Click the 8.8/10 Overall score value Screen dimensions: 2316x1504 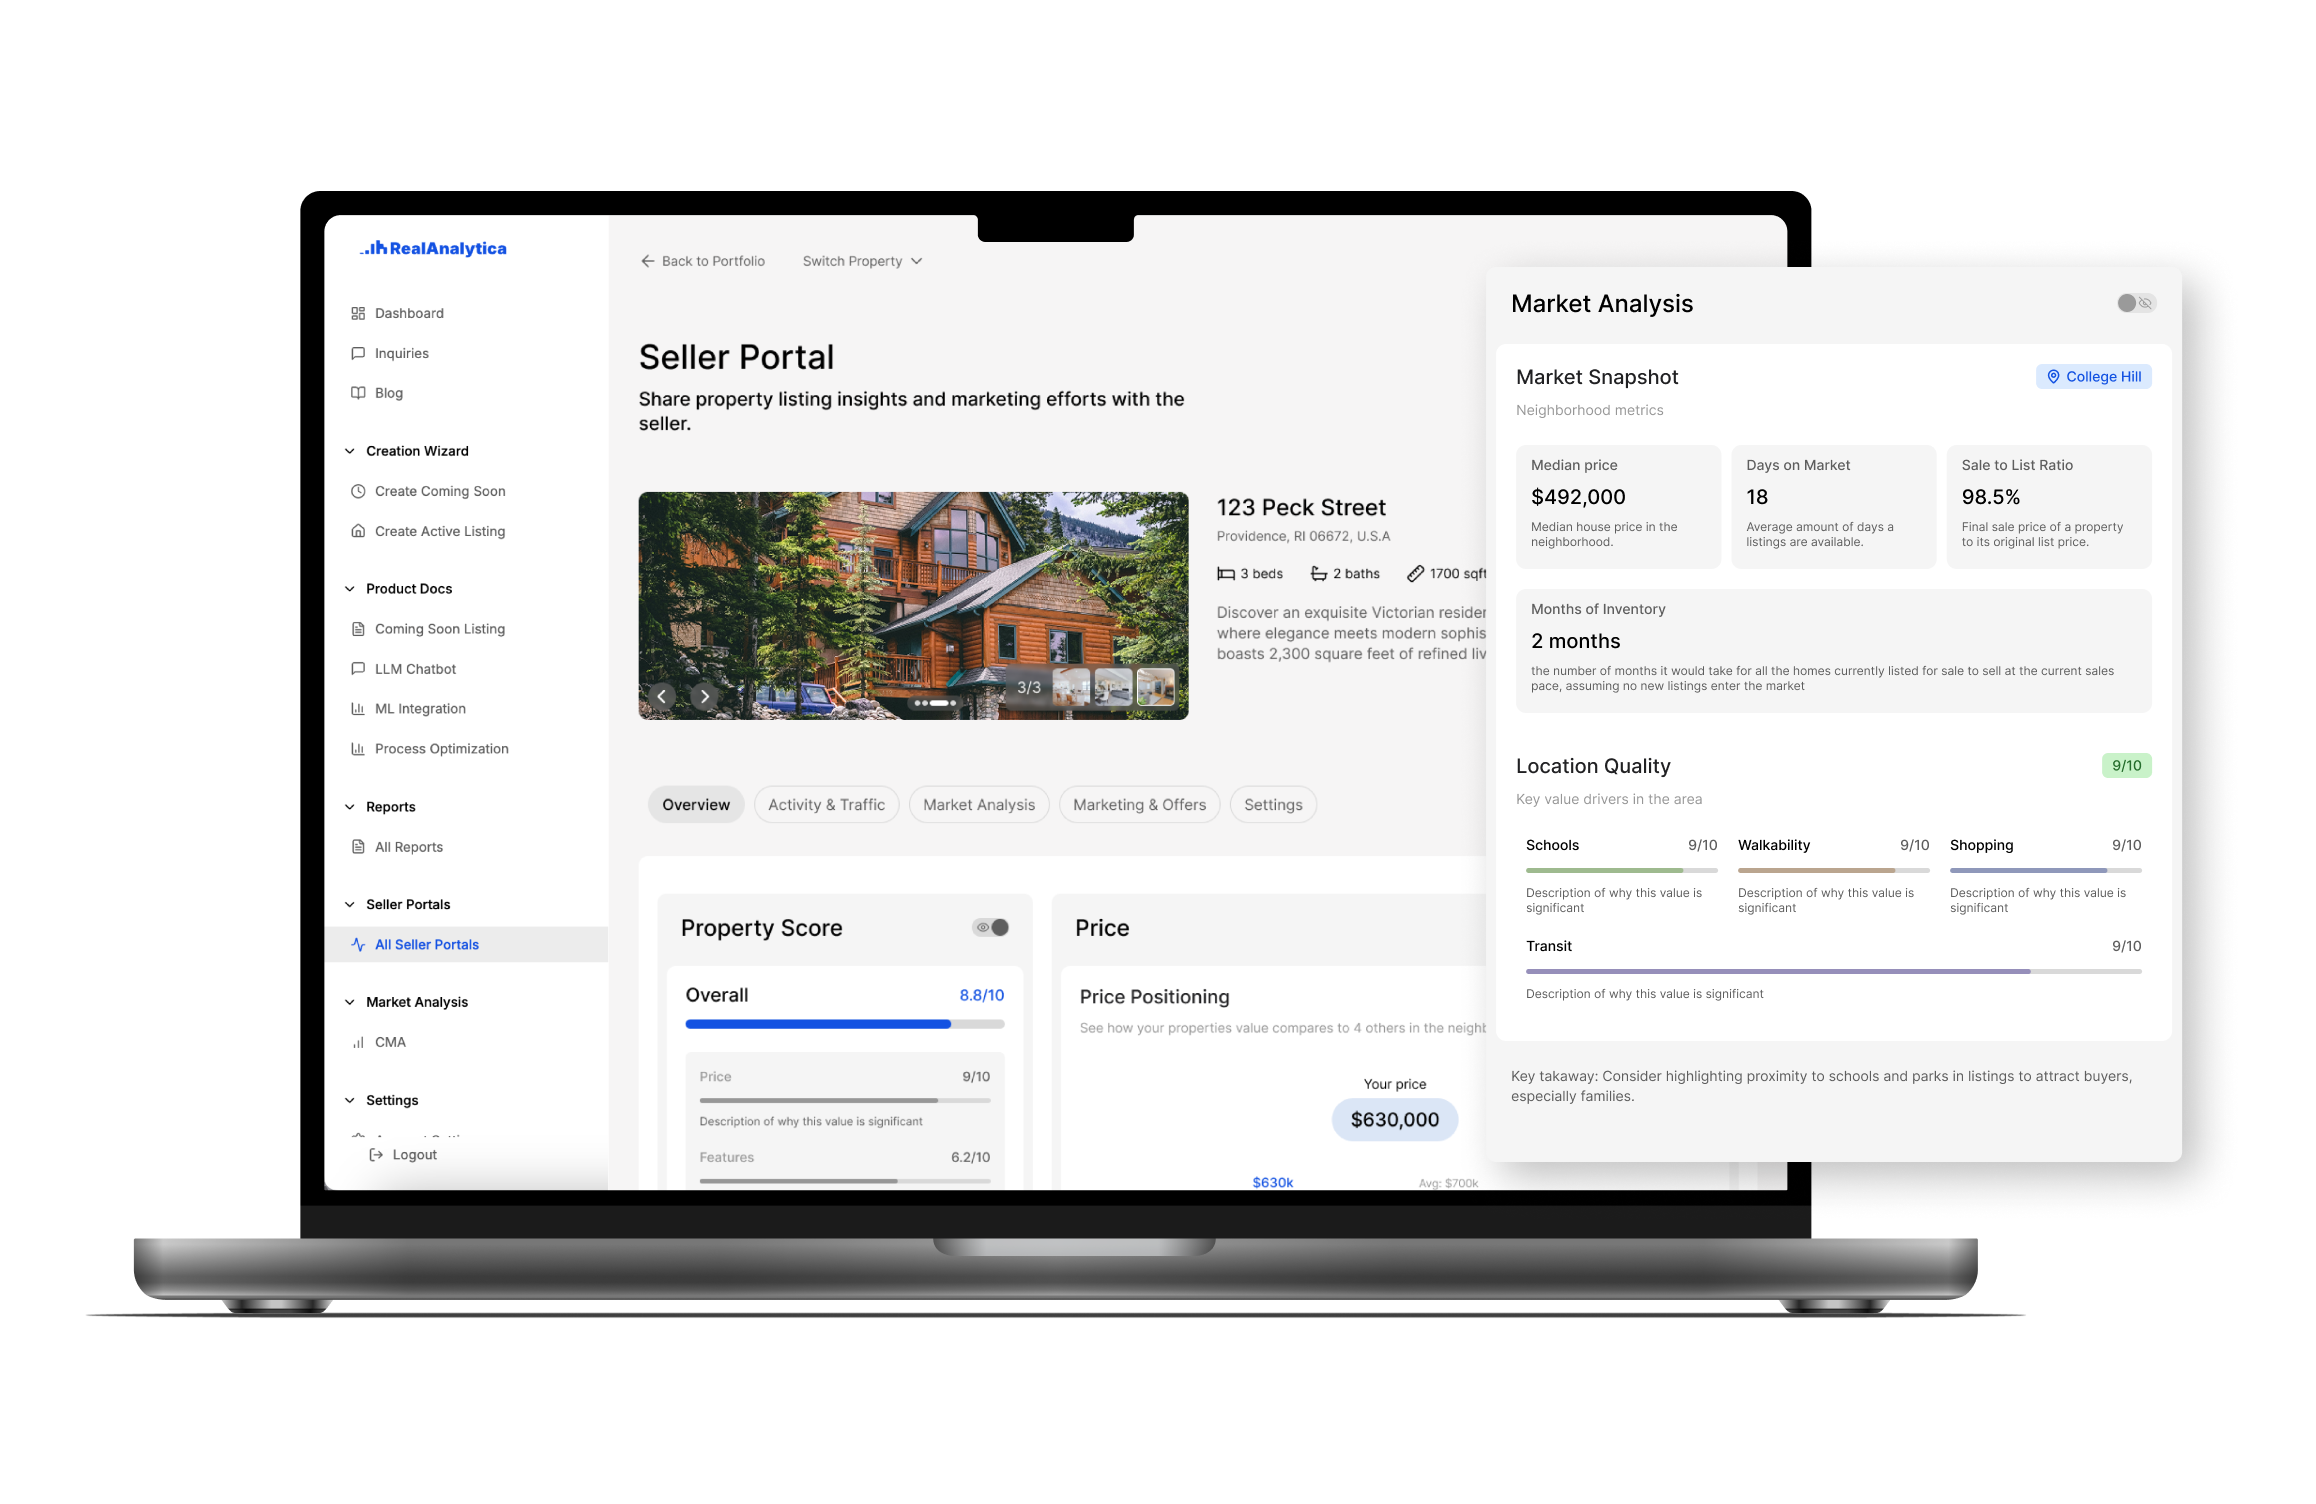(981, 995)
